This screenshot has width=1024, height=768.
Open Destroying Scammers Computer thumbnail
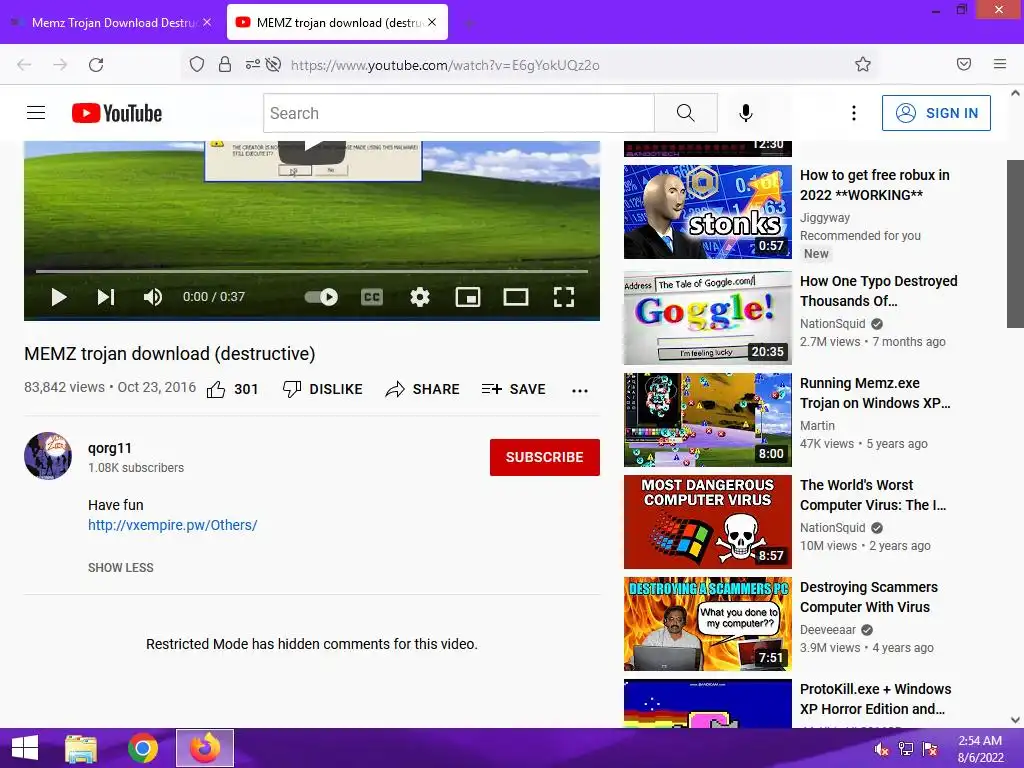point(708,624)
